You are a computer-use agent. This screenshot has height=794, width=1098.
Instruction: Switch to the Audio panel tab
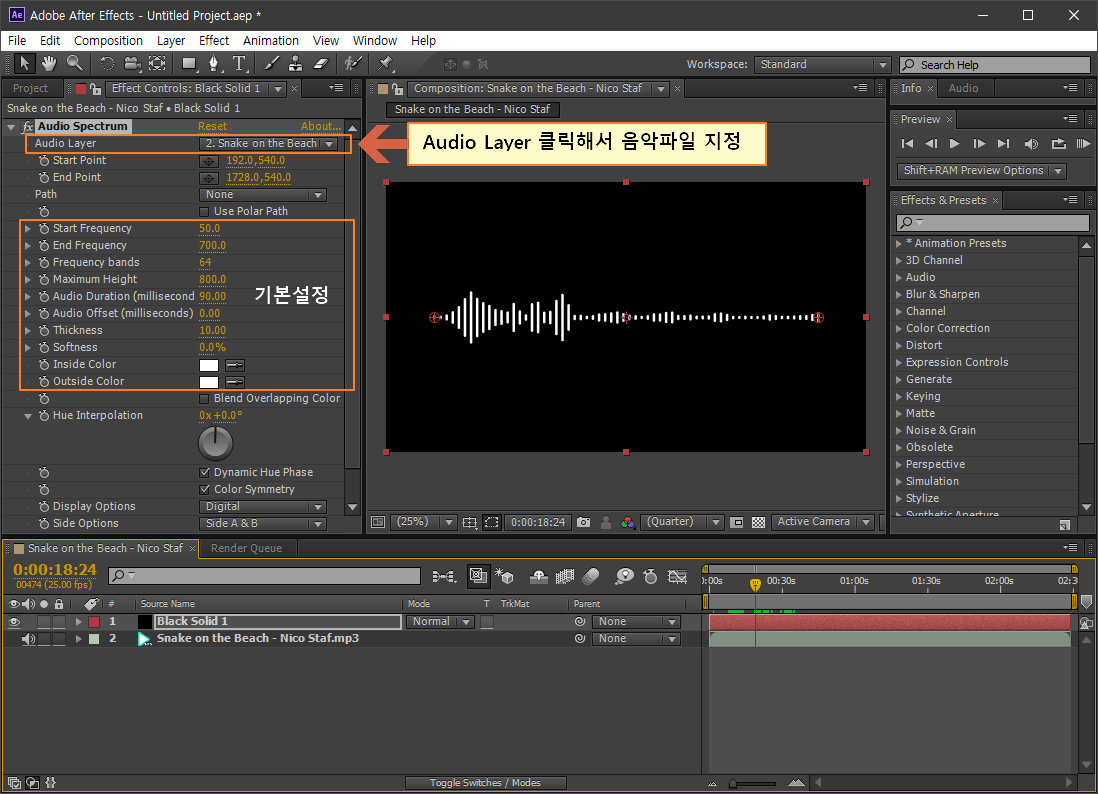[964, 88]
